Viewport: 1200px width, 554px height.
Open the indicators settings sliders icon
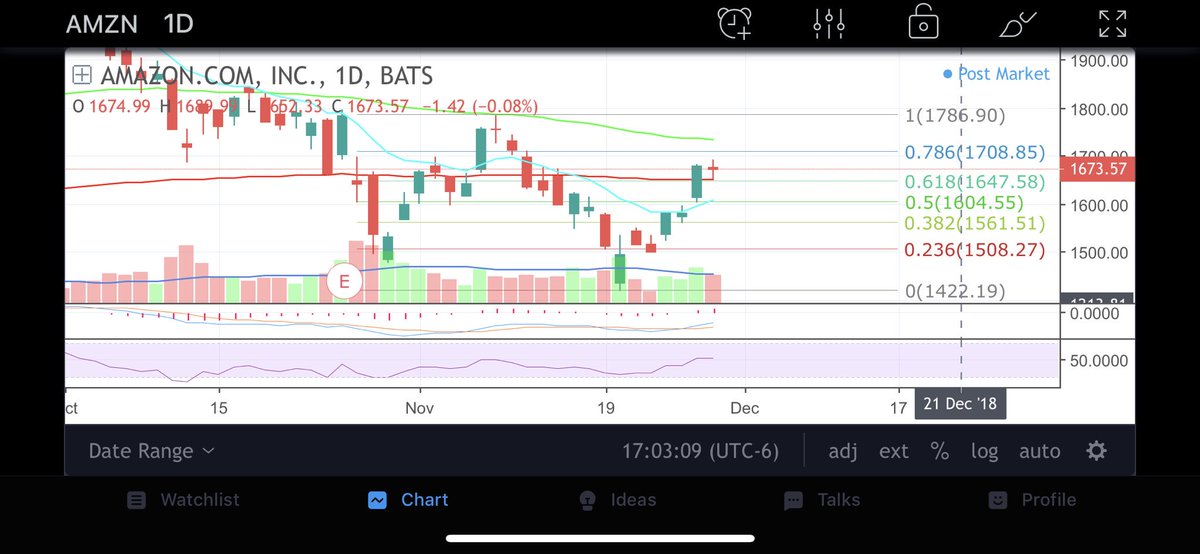(x=830, y=22)
